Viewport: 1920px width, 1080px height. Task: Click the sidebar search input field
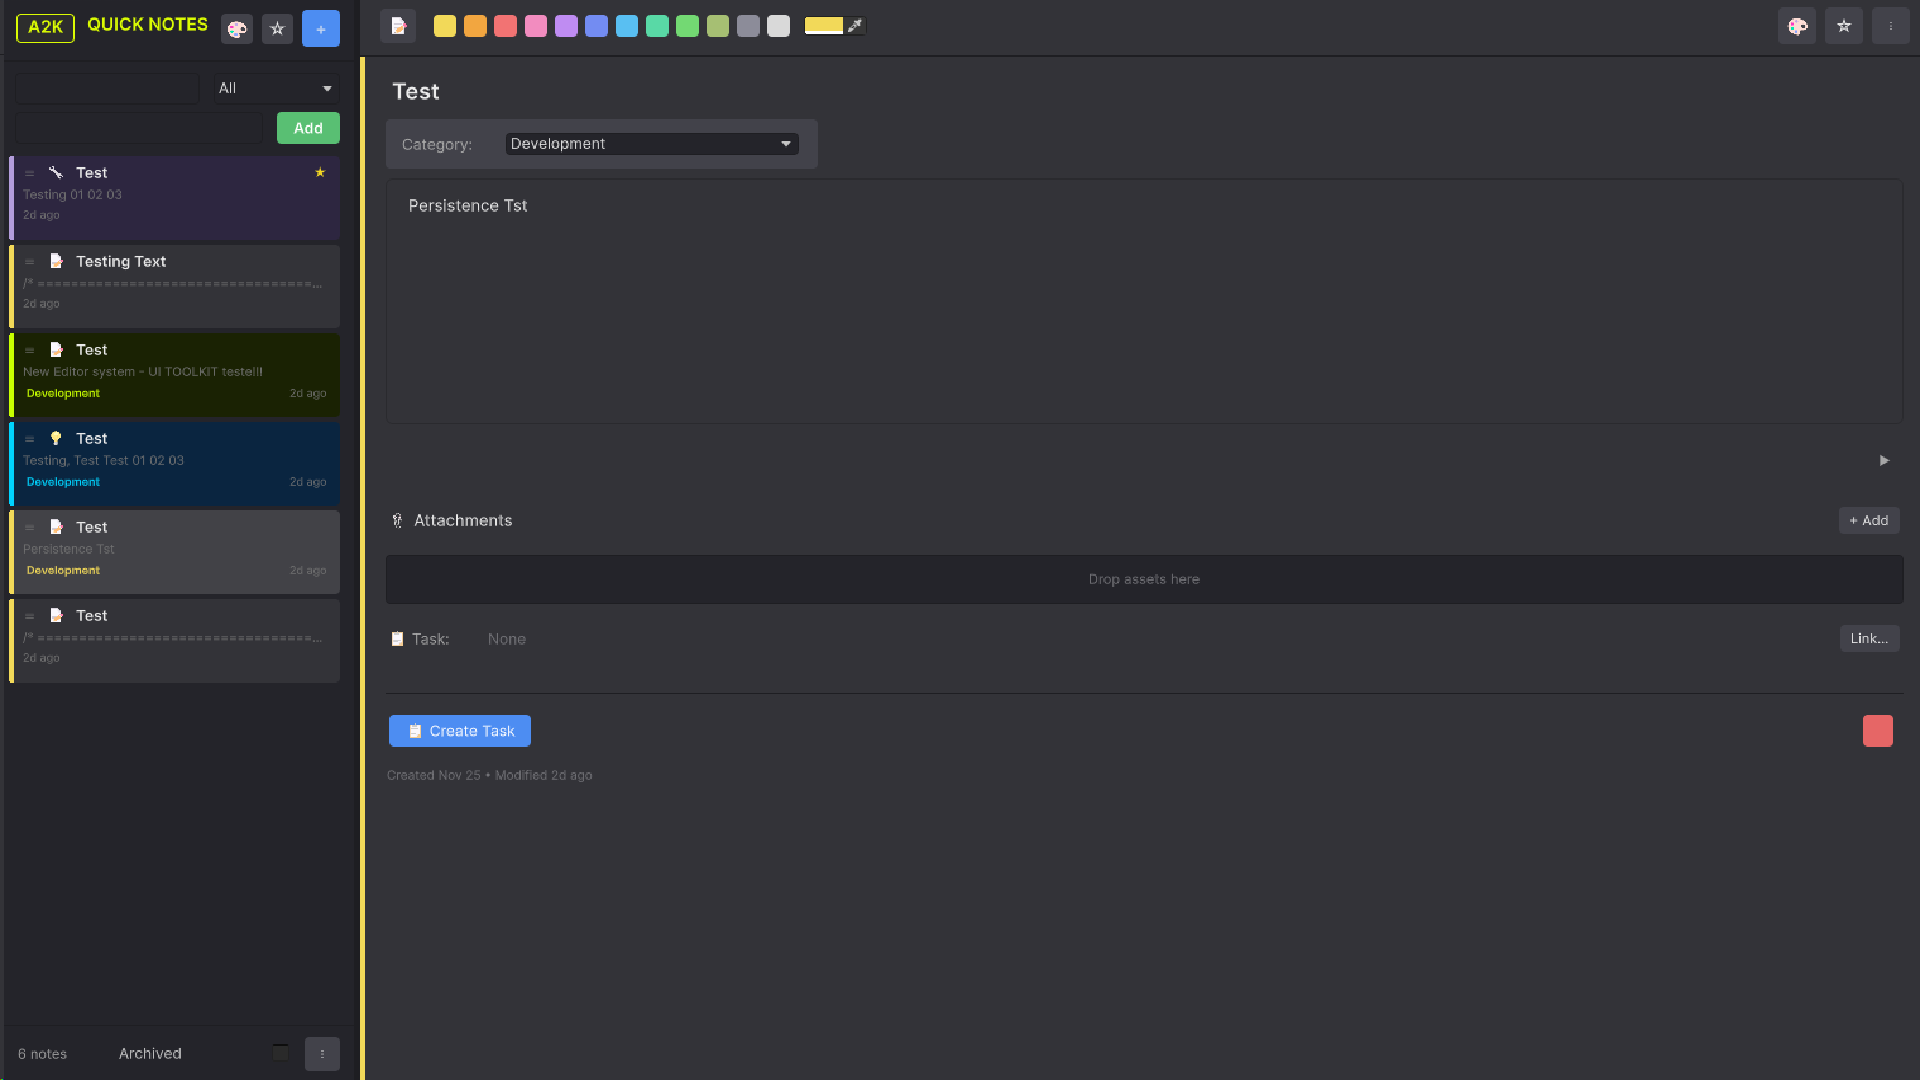click(107, 88)
